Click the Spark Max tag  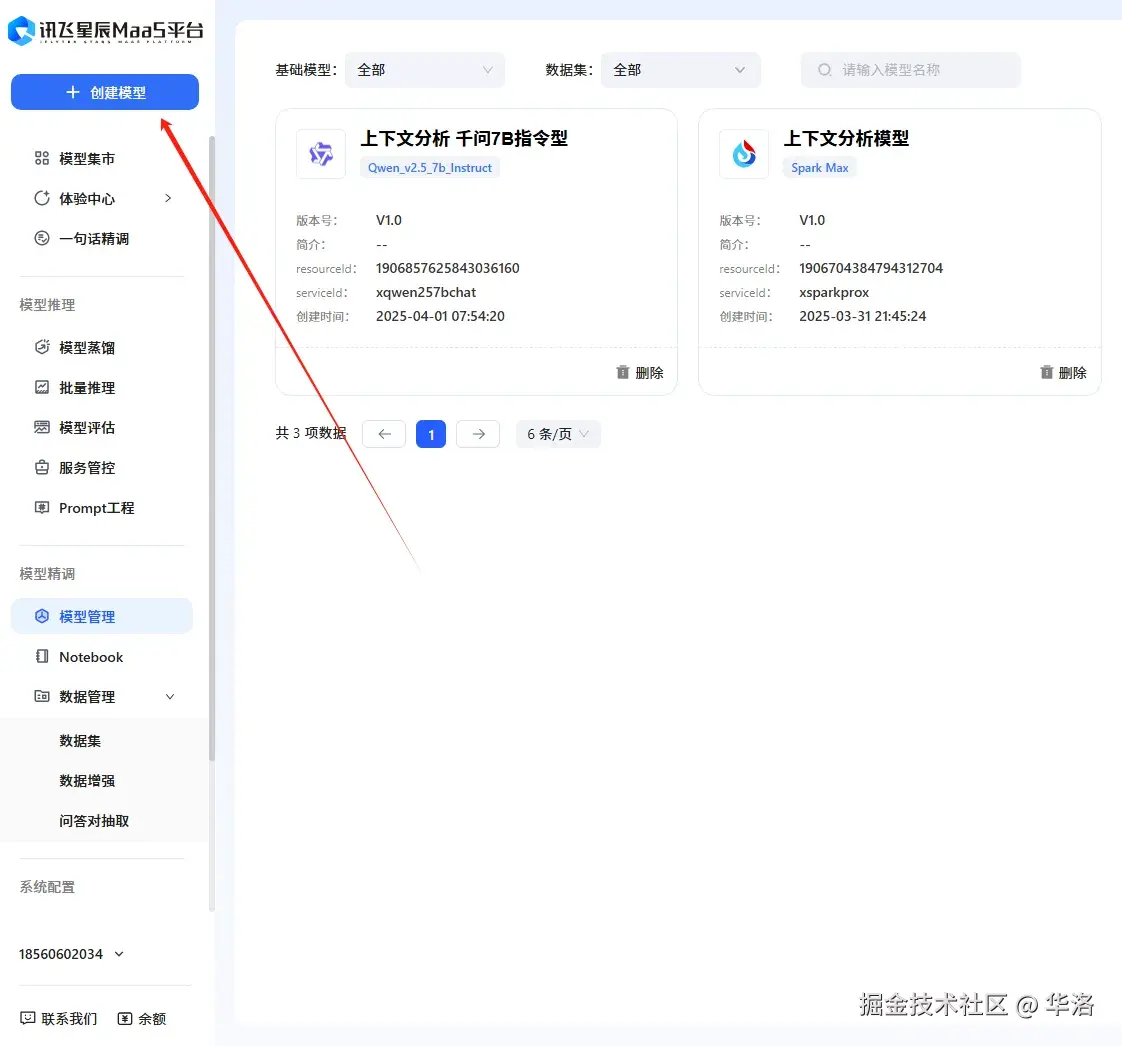pos(819,167)
